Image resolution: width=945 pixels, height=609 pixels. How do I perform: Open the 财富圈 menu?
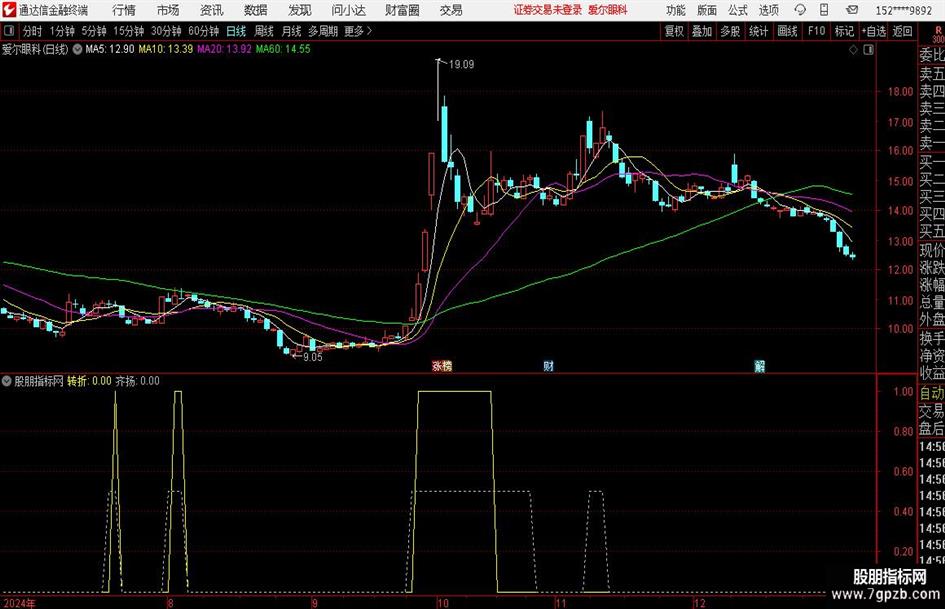click(402, 10)
